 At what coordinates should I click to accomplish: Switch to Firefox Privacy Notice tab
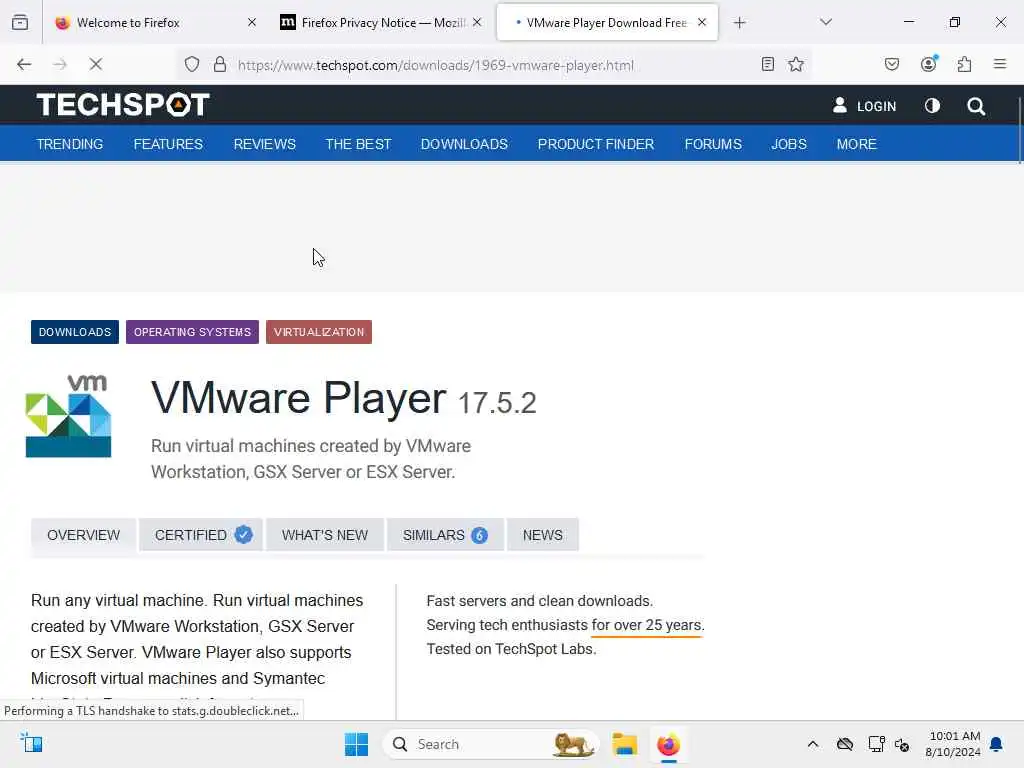381,22
